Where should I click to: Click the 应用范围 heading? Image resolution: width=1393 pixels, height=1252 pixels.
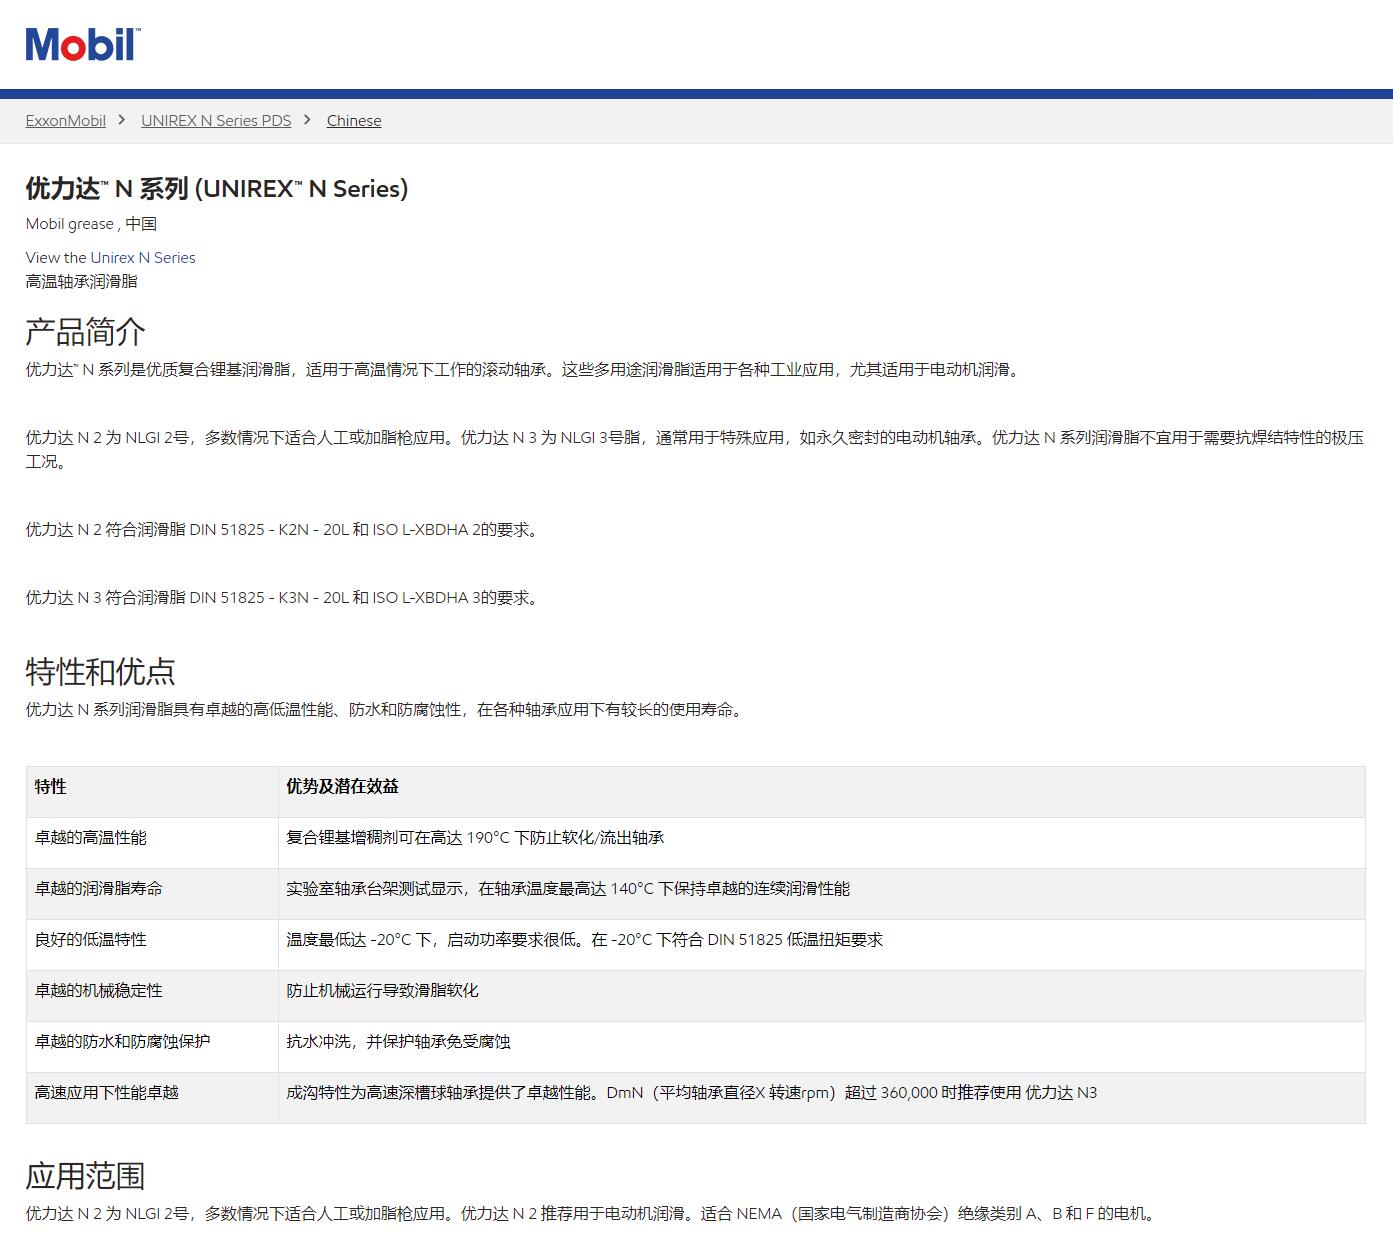(86, 1176)
